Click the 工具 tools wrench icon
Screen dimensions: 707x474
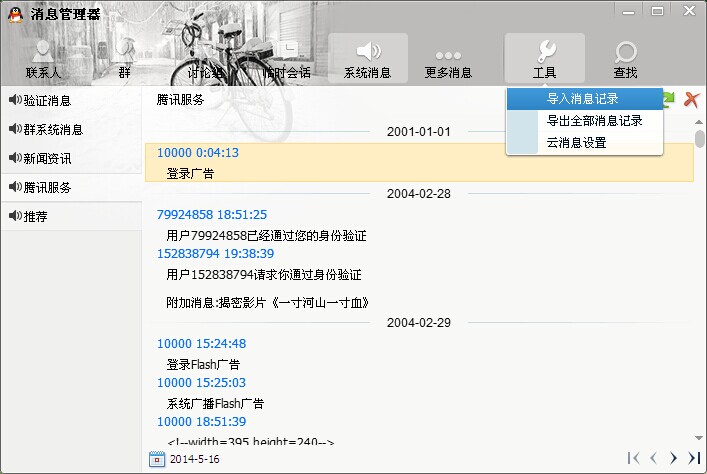(x=546, y=51)
